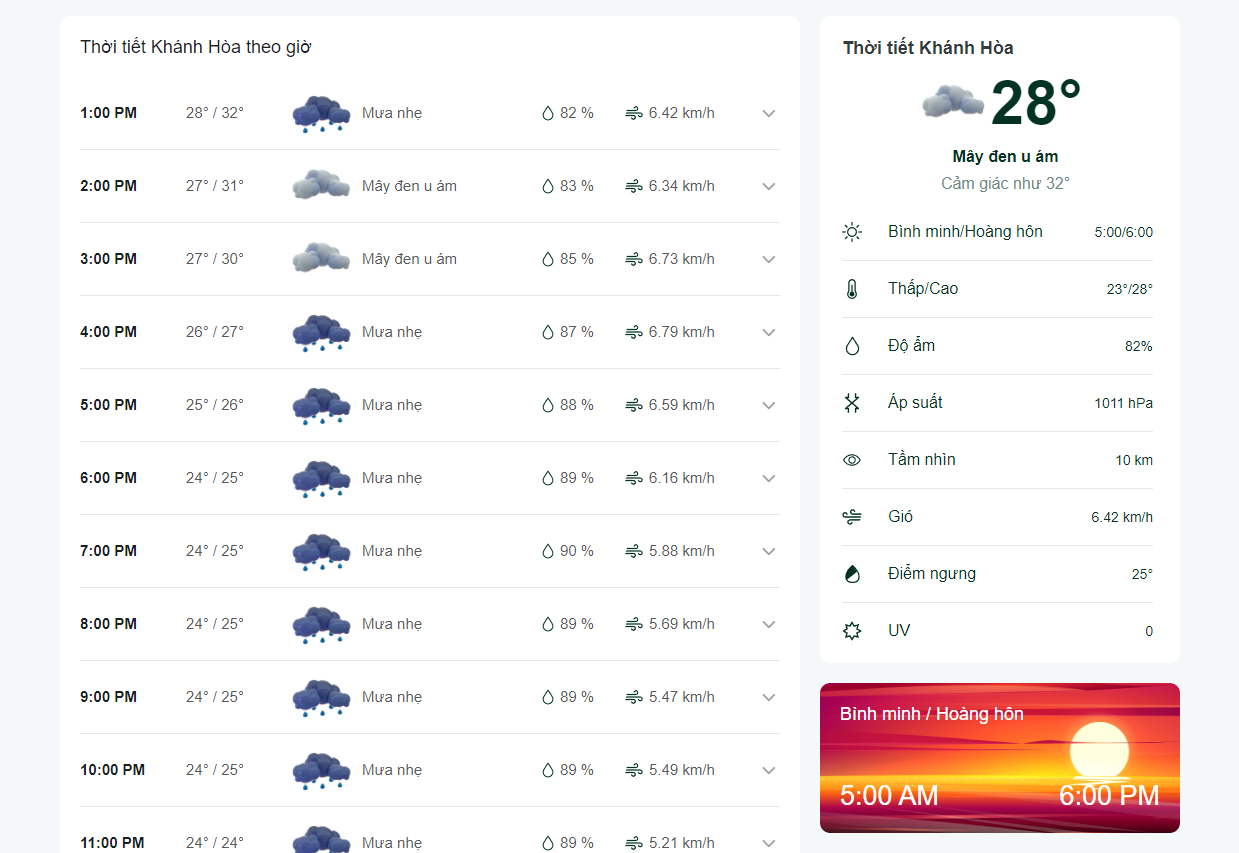The image size is (1239, 853).
Task: Click the rain cloud icon at 8:00 PM
Action: pyautogui.click(x=321, y=625)
